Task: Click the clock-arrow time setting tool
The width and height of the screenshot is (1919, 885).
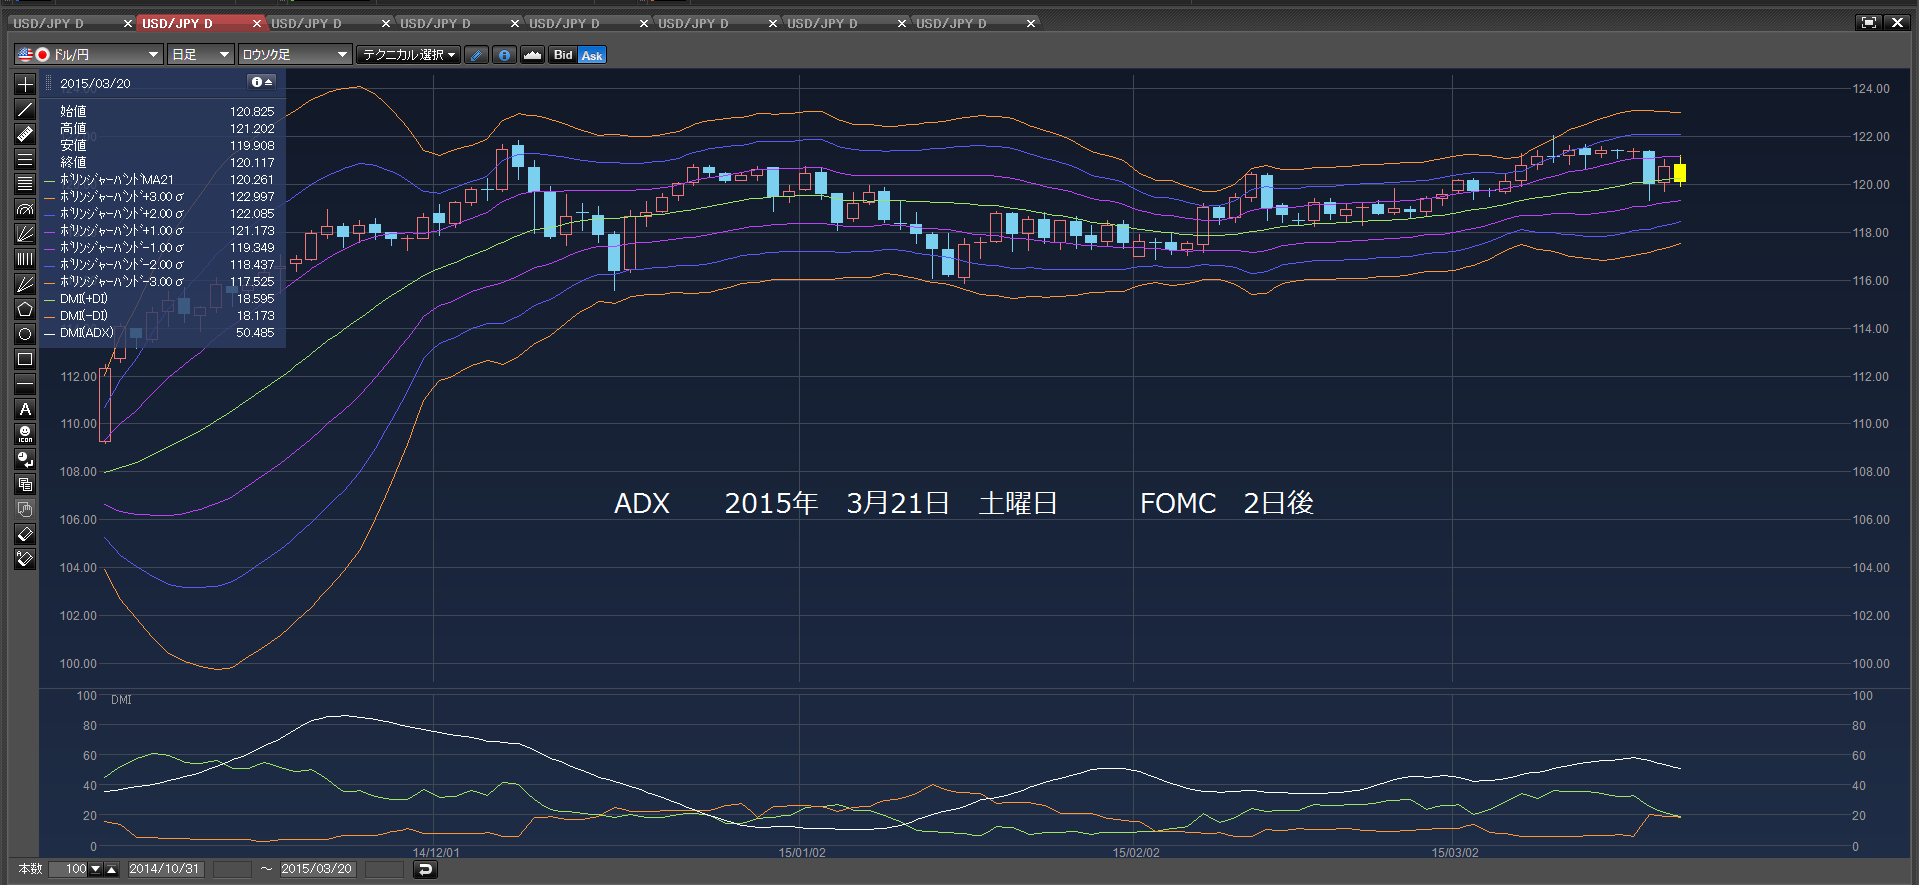Action: pyautogui.click(x=25, y=459)
